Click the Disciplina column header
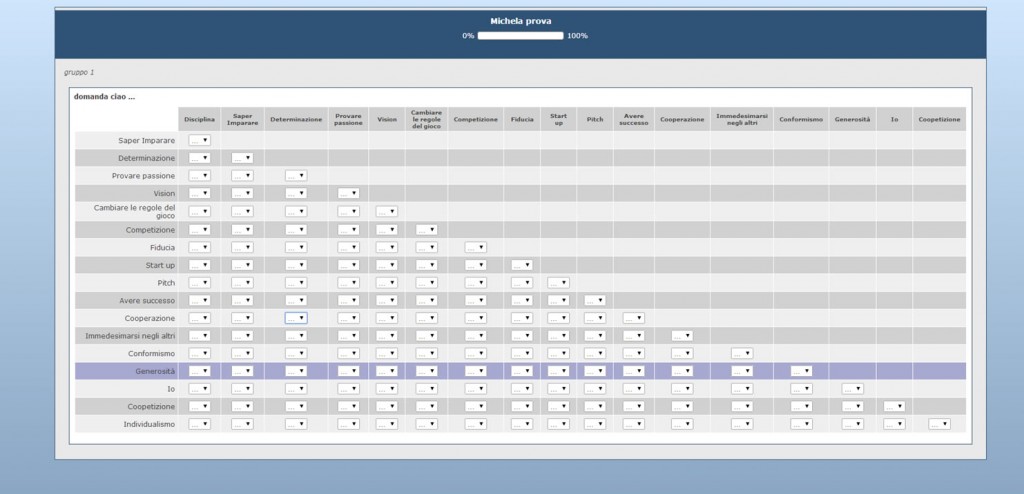 [199, 119]
